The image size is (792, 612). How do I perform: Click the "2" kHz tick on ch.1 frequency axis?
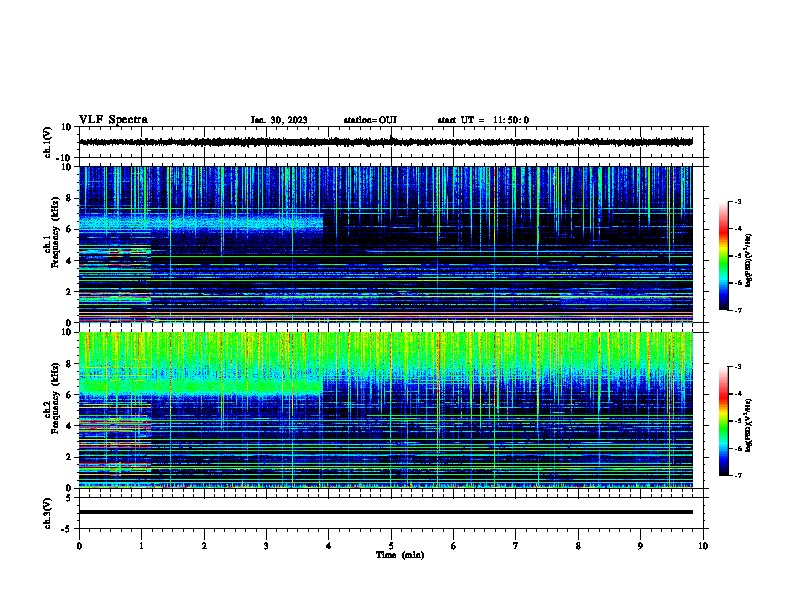(69, 292)
